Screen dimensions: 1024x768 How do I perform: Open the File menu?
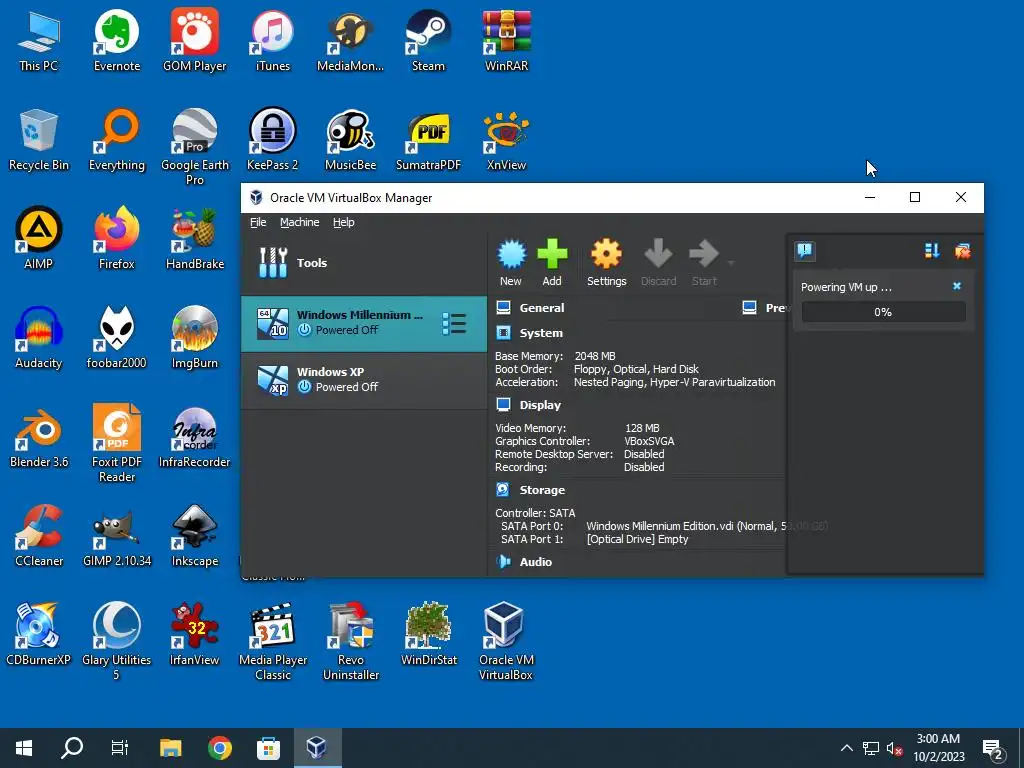pos(258,222)
